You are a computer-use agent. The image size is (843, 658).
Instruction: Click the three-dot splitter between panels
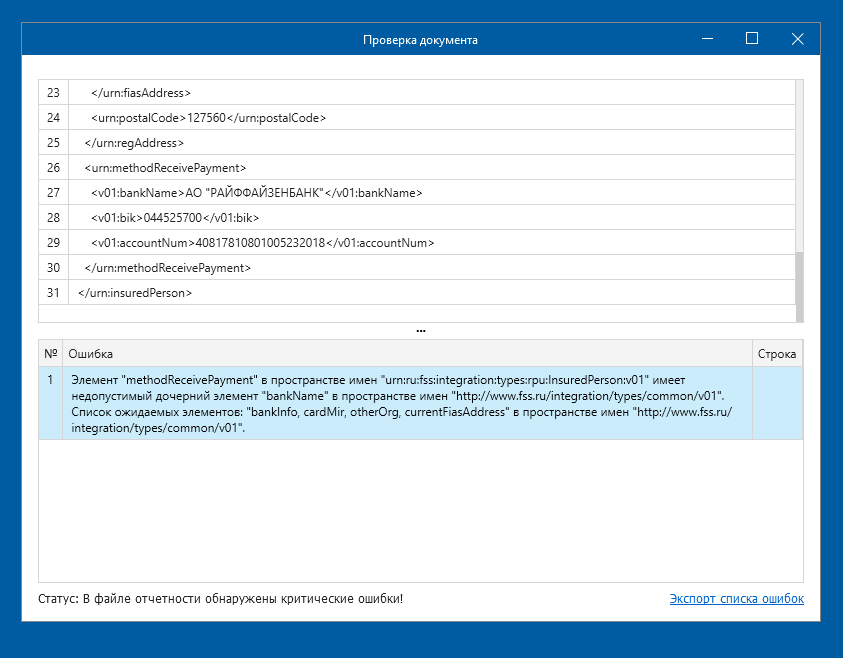point(421,331)
